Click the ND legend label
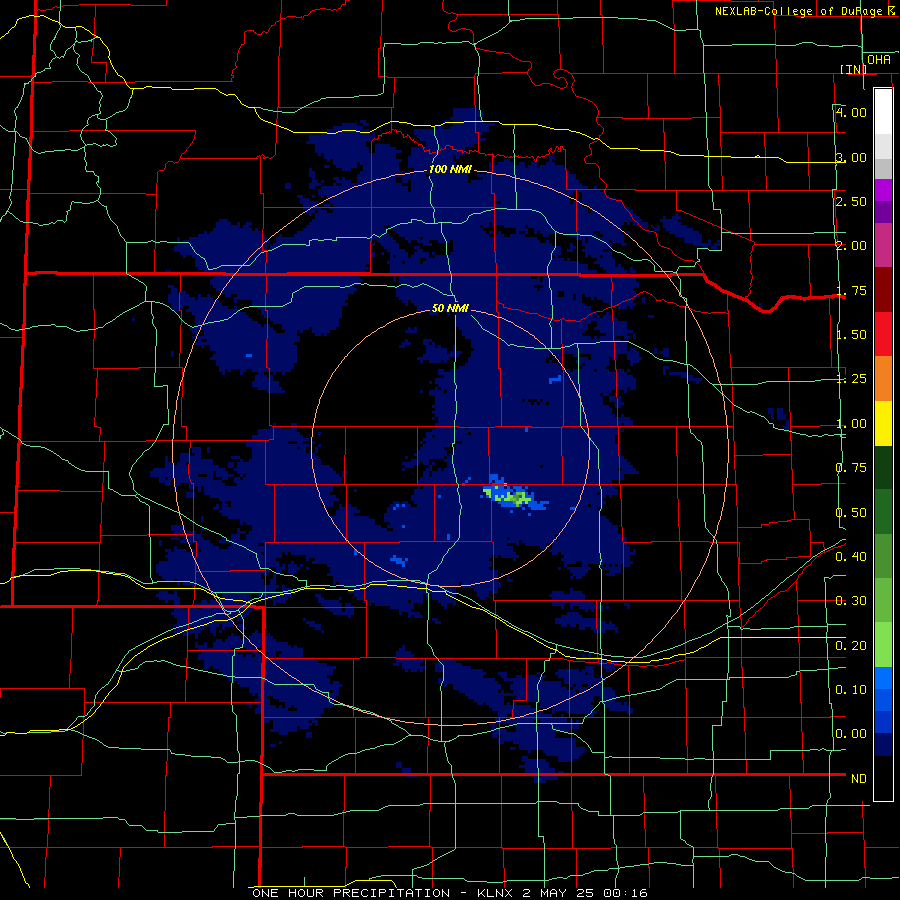 point(859,779)
